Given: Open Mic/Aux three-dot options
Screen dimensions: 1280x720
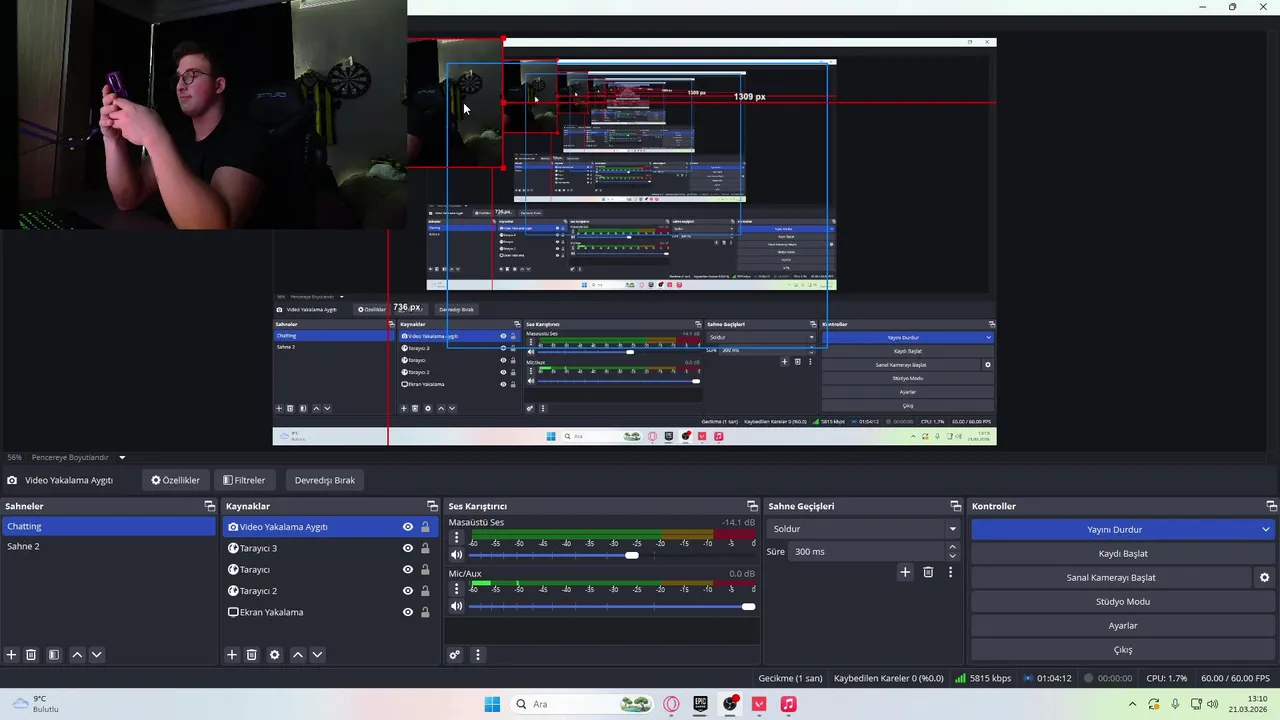Looking at the screenshot, I should pos(457,589).
